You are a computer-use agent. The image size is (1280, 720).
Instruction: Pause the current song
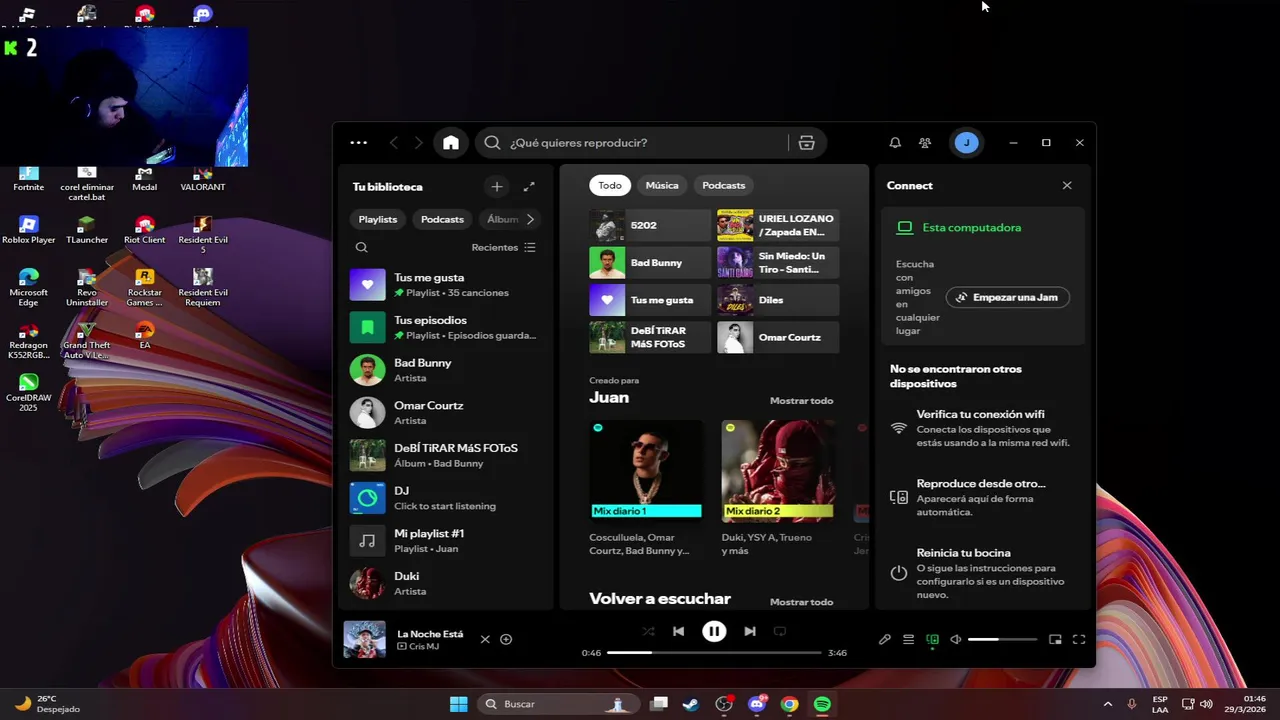click(x=714, y=631)
